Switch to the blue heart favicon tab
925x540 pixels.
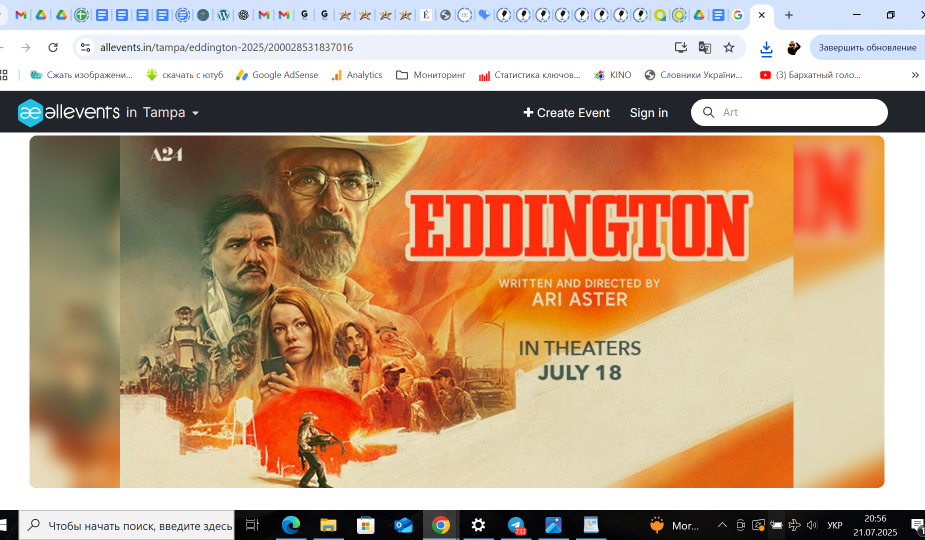coord(484,15)
